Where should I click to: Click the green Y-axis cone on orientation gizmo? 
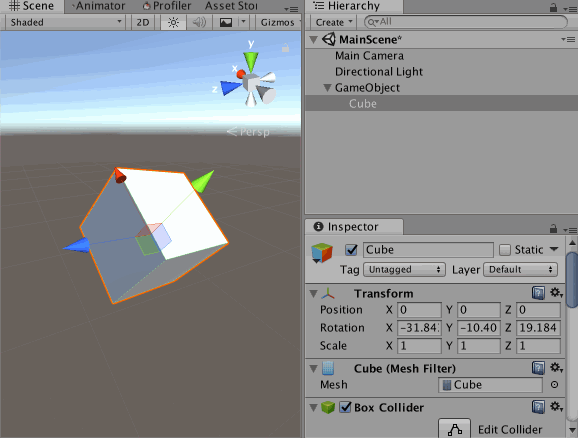click(x=251, y=61)
